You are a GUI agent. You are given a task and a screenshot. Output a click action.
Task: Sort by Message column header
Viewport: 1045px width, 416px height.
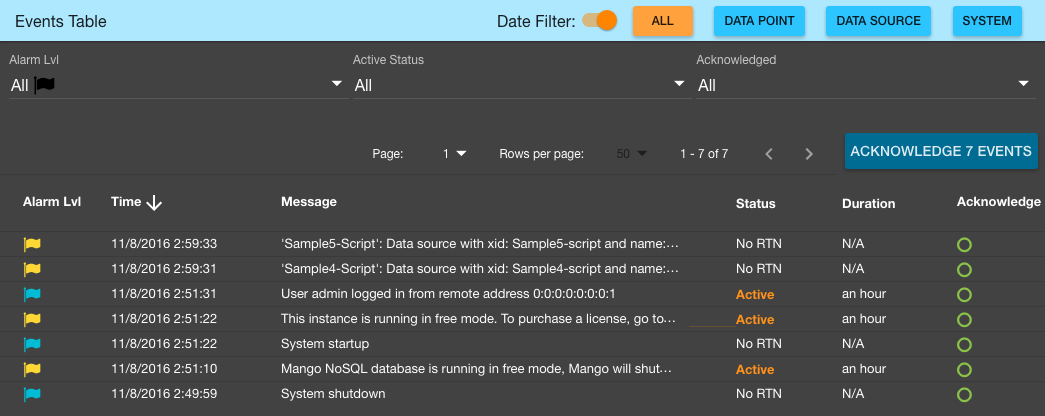pos(309,201)
